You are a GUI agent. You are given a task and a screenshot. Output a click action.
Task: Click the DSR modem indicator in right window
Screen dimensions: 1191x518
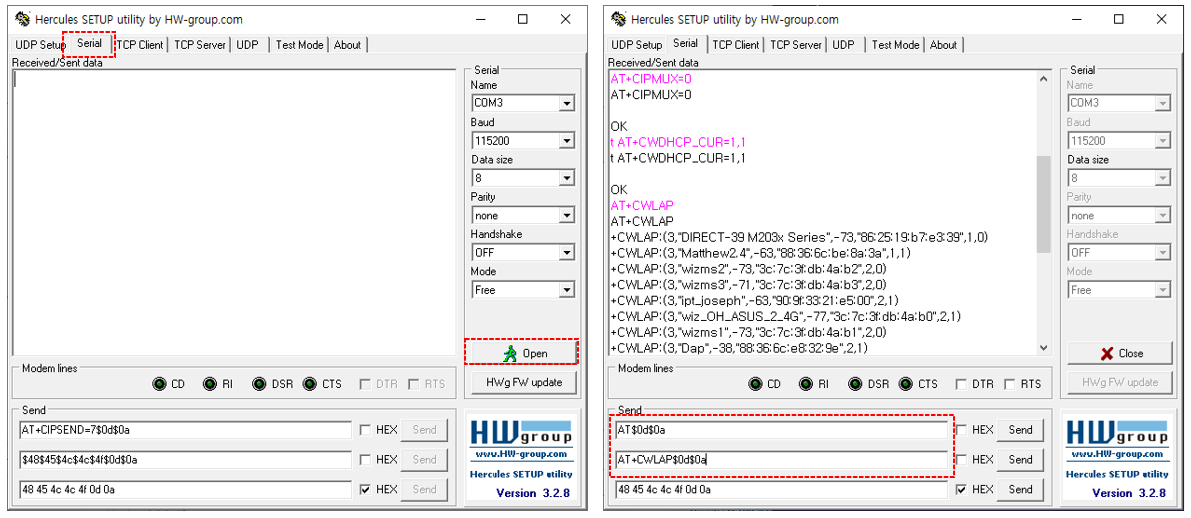pyautogui.click(x=855, y=384)
